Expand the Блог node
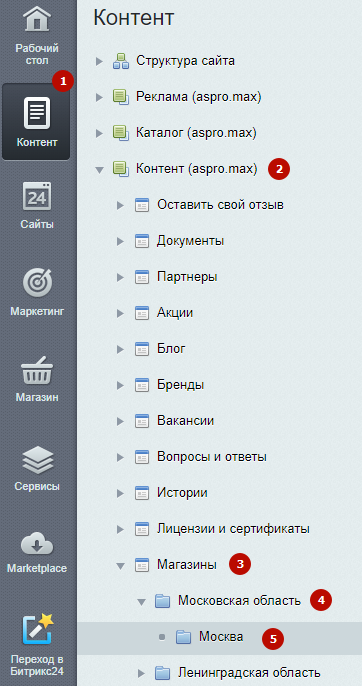The image size is (362, 686). (x=120, y=349)
